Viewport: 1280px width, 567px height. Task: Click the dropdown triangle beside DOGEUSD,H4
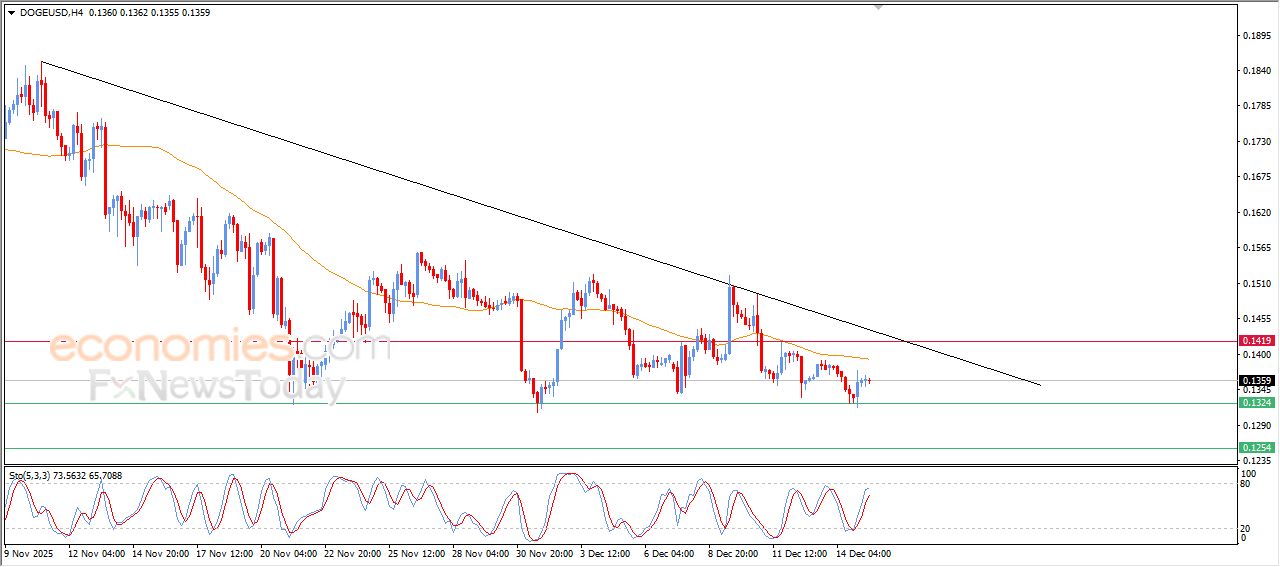click(11, 13)
